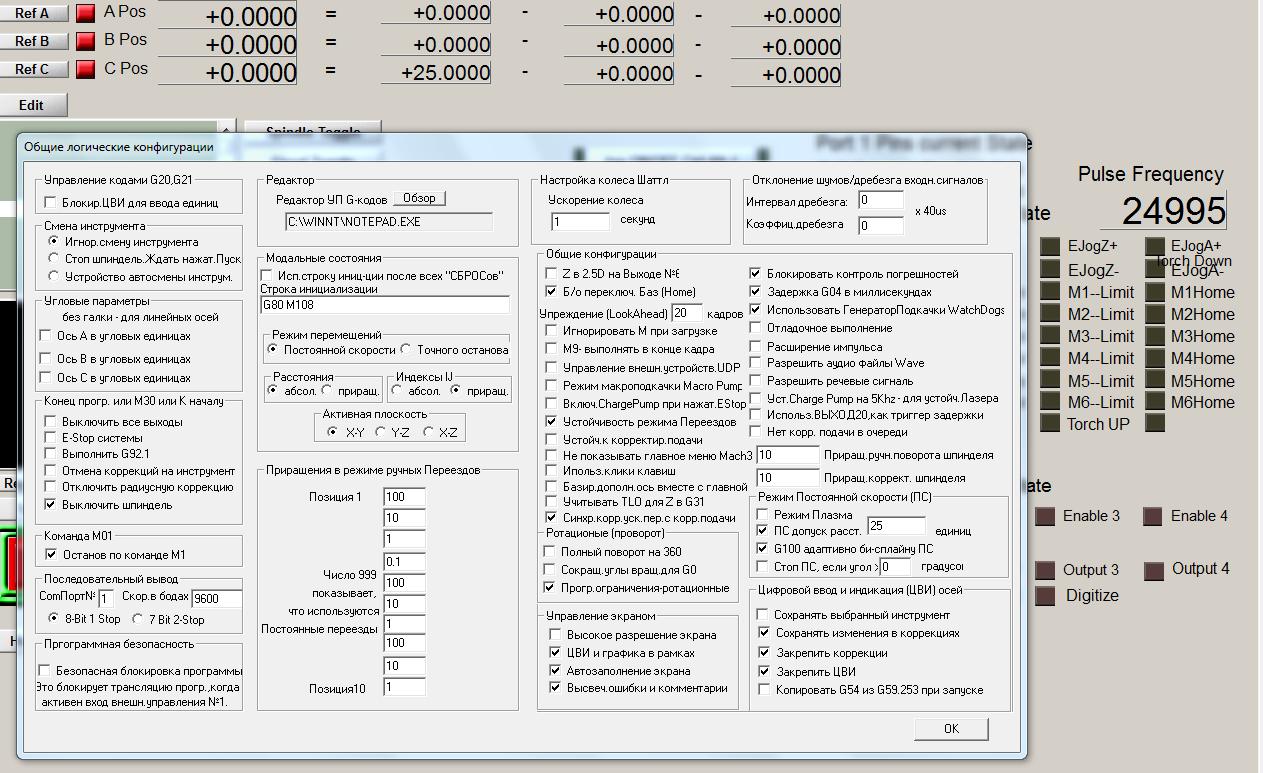The height and width of the screenshot is (773, 1263).
Task: Toggle Полный поворот на 360 checkbox
Action: point(549,551)
